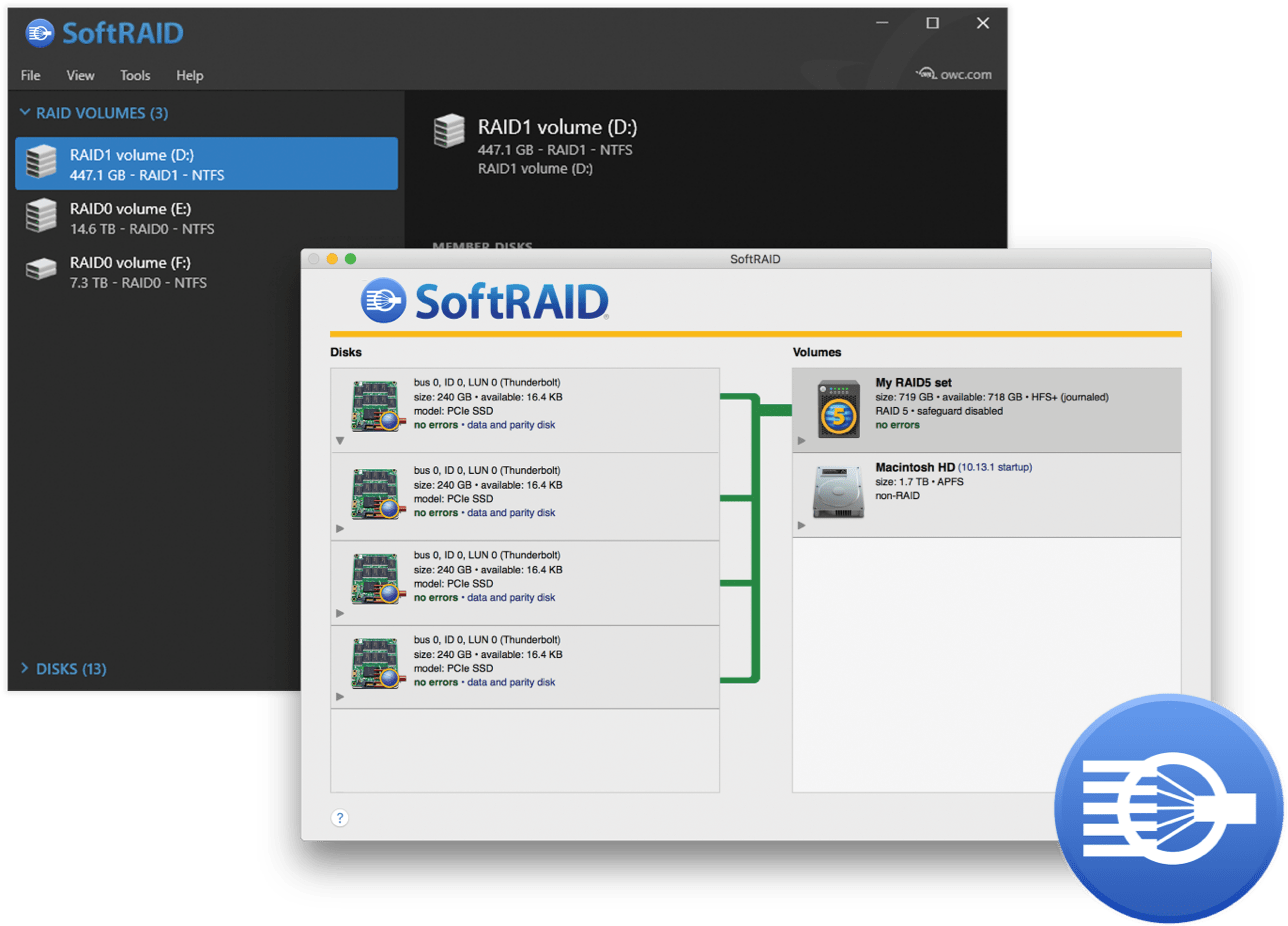Select the Macintosh HD volume tile
The width and height of the screenshot is (1288, 926).
point(987,495)
